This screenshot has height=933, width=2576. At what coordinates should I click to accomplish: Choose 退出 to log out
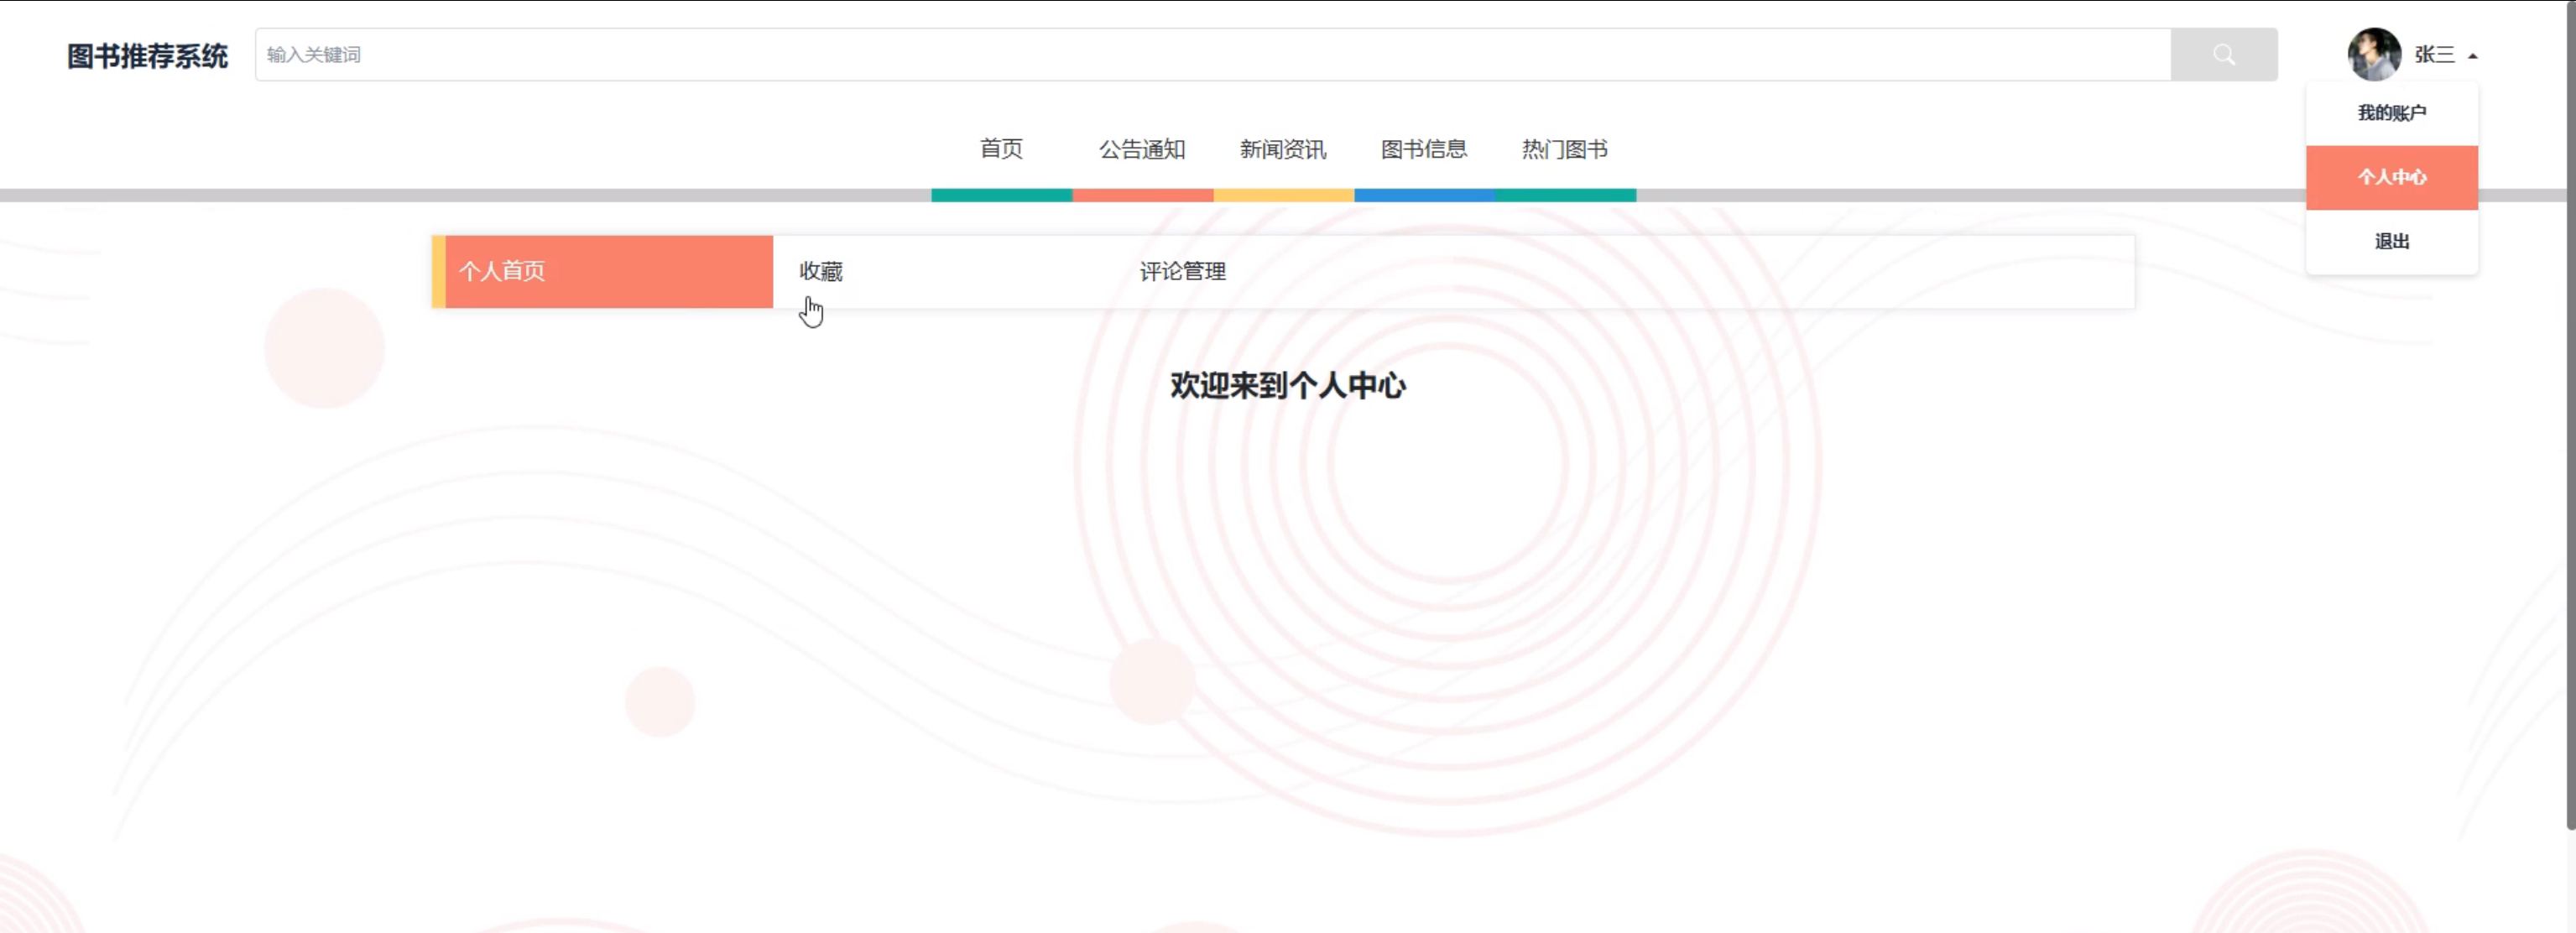(x=2391, y=241)
